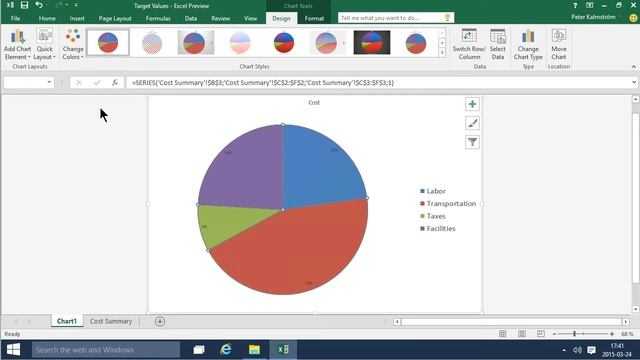
Task: Open the Page Layout tab
Action: (115, 18)
